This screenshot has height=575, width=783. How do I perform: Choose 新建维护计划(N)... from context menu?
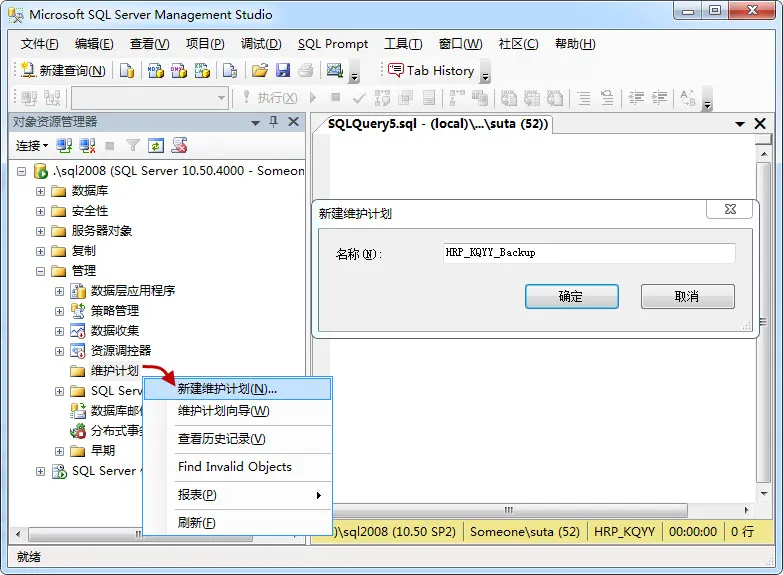click(238, 389)
